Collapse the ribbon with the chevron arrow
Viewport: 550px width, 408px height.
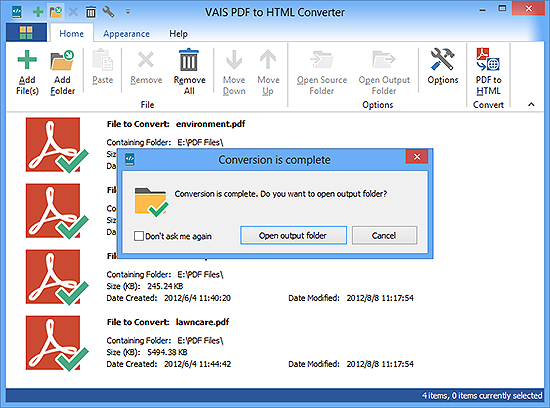(531, 105)
